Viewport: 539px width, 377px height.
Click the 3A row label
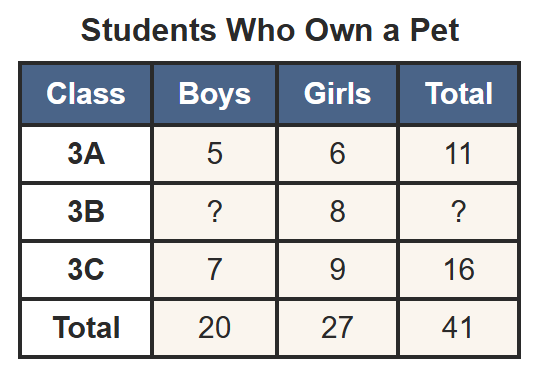click(x=86, y=154)
